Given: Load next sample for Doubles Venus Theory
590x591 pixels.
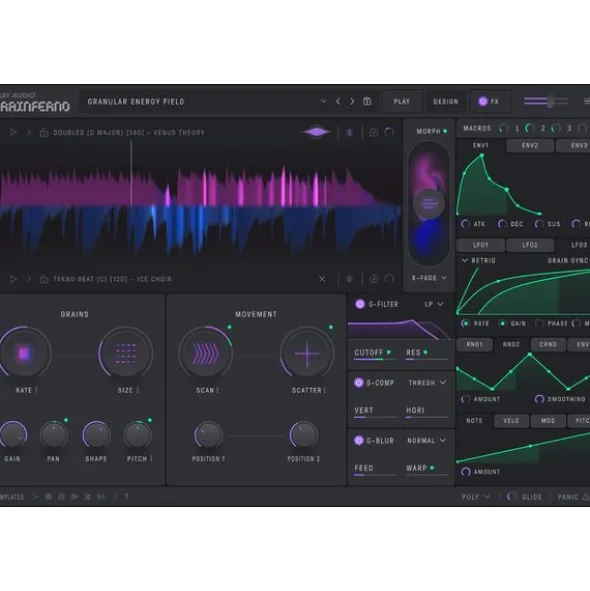Looking at the screenshot, I should (x=29, y=132).
